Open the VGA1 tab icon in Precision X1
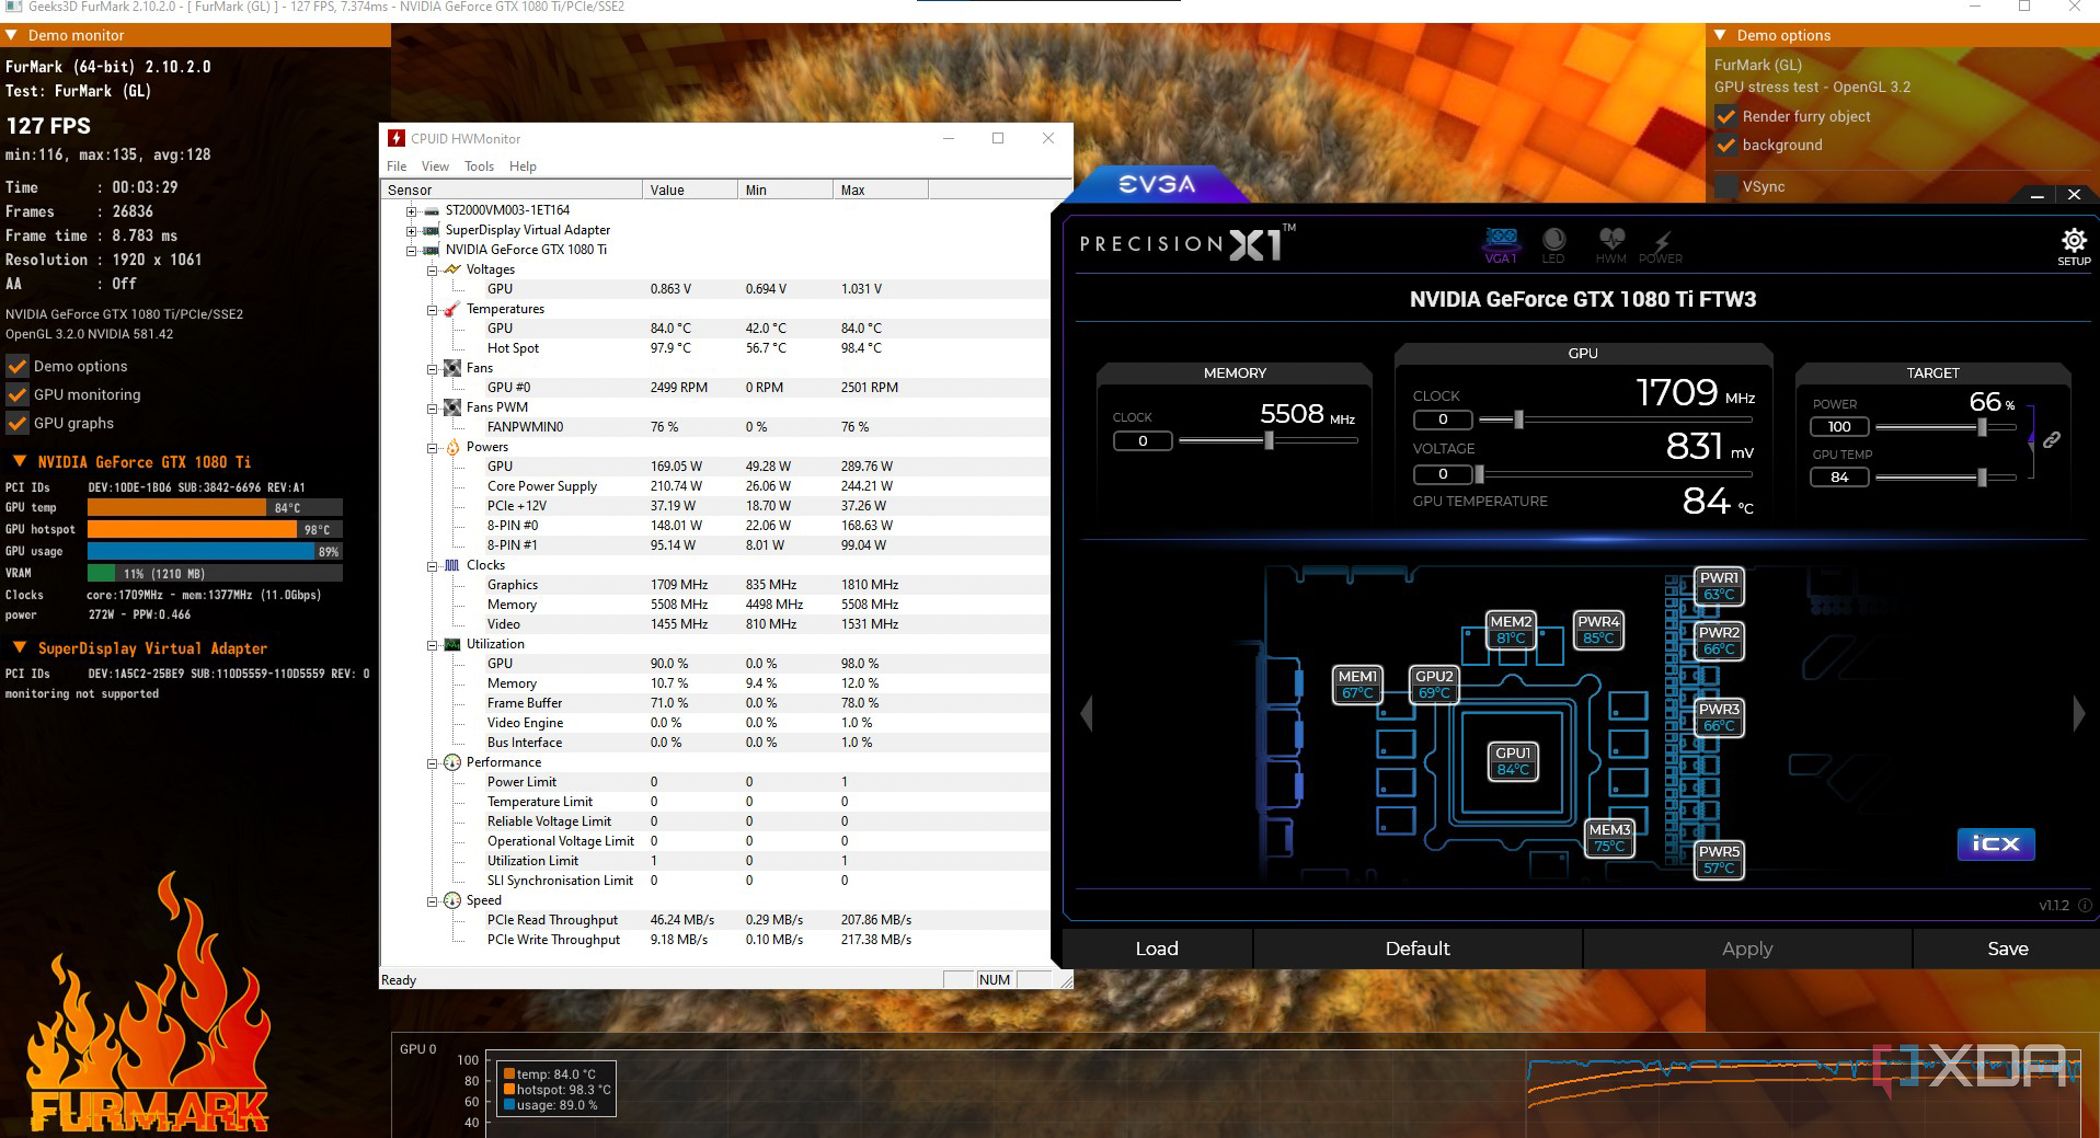This screenshot has height=1138, width=2100. point(1500,244)
